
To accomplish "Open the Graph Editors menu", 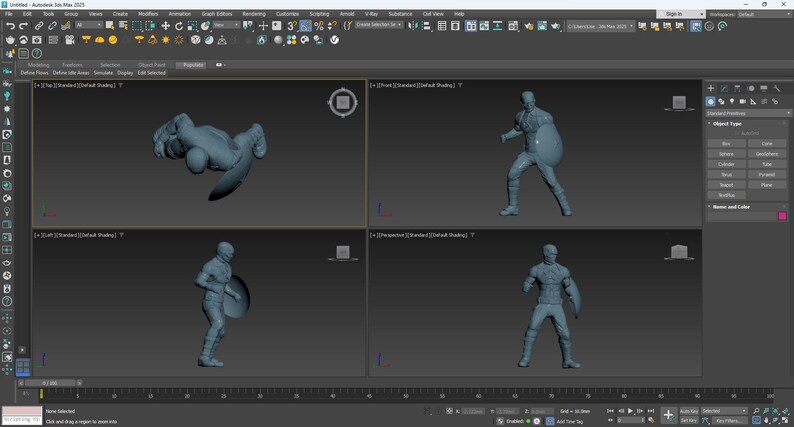I will coord(216,14).
